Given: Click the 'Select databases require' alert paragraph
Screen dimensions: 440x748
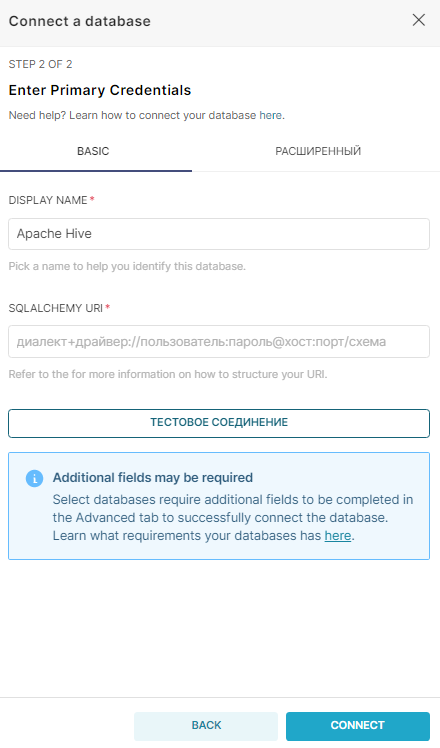Looking at the screenshot, I should tap(233, 518).
